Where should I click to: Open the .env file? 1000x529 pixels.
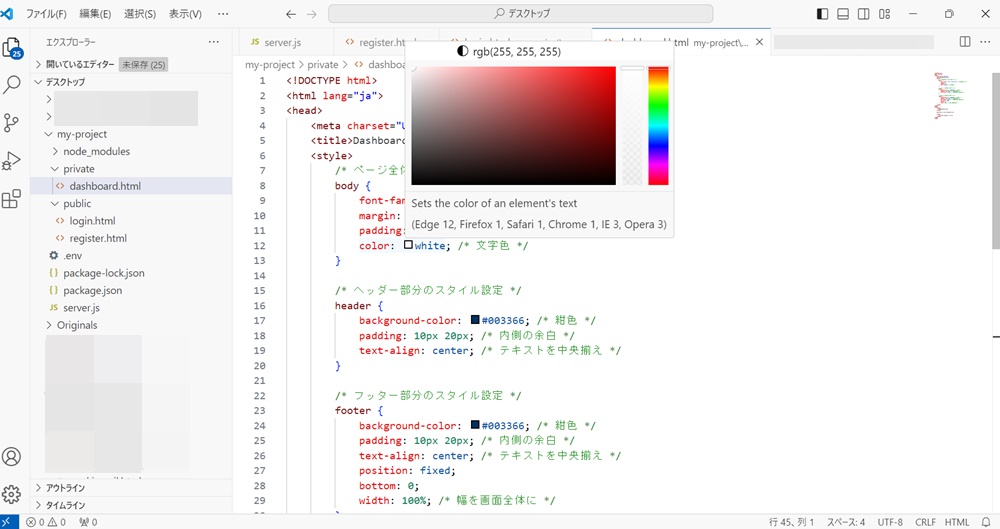131,255
